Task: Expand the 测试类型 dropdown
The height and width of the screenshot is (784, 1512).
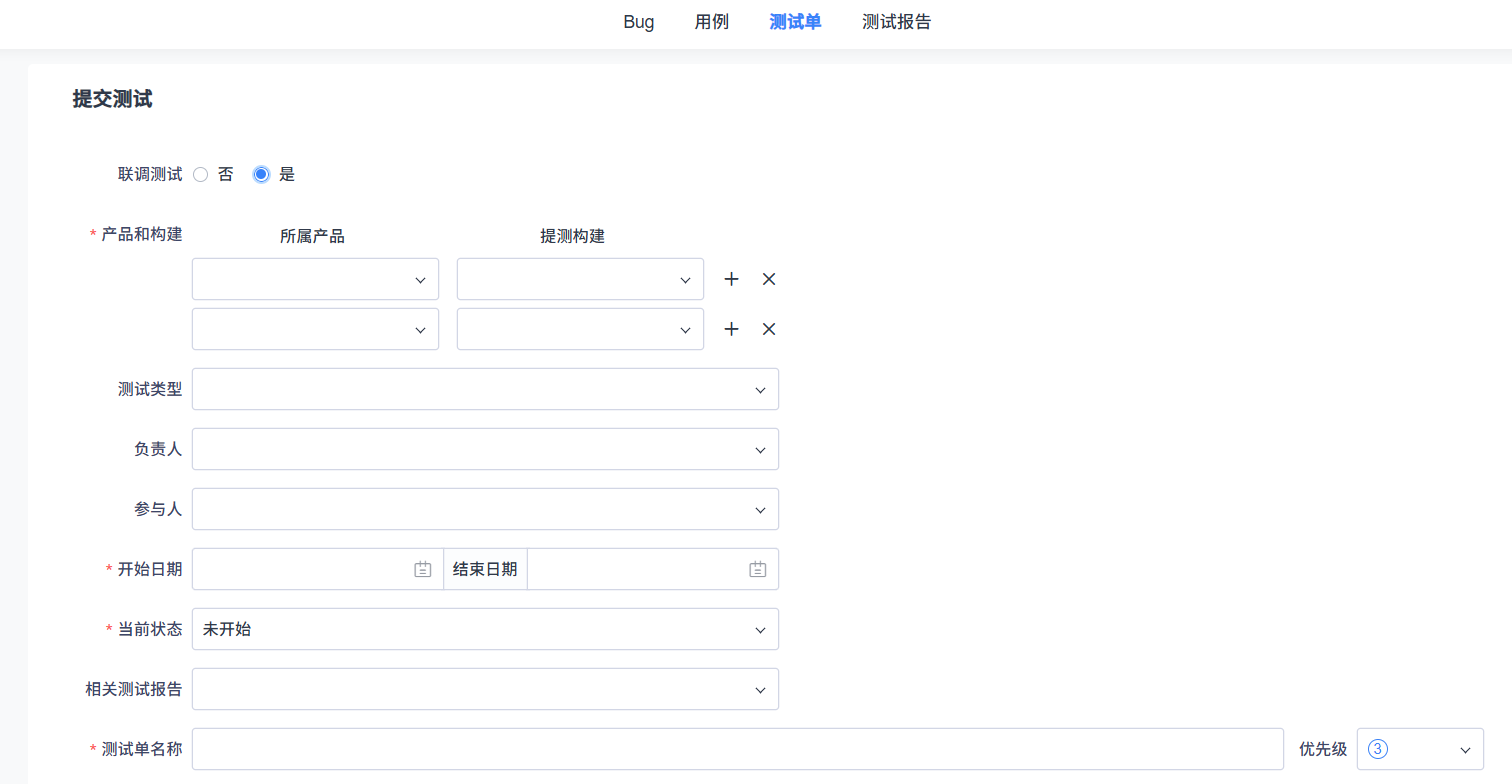Action: click(x=485, y=389)
